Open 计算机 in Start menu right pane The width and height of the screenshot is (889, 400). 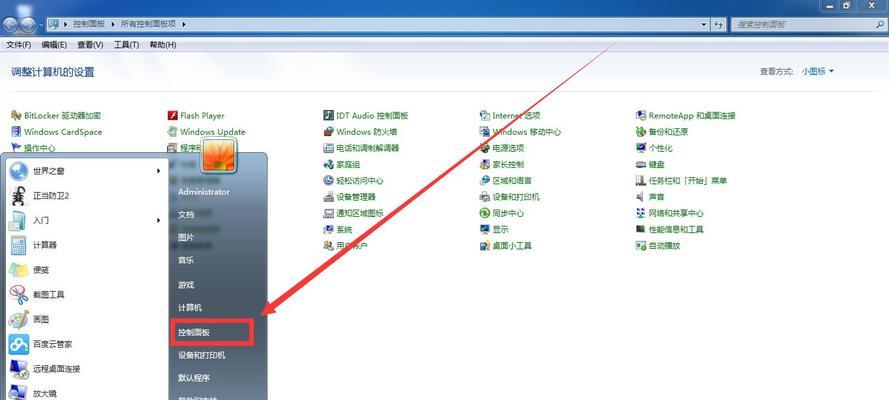point(190,308)
